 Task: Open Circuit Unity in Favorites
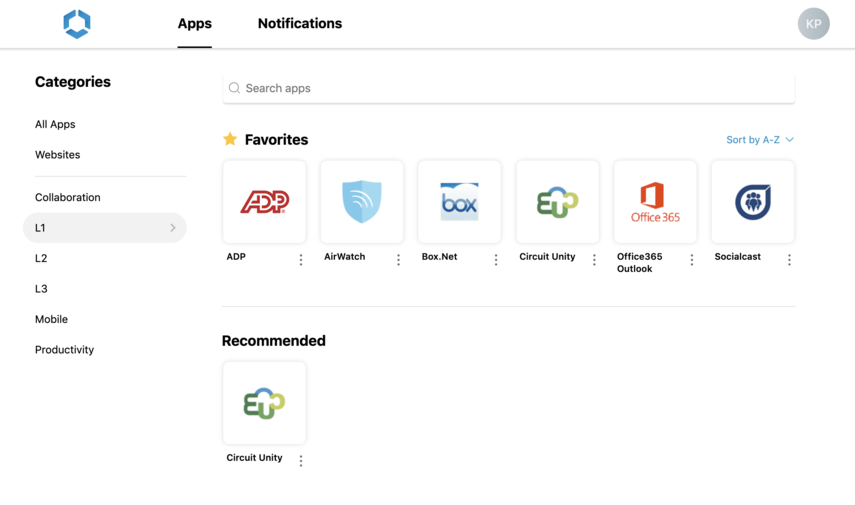point(557,202)
